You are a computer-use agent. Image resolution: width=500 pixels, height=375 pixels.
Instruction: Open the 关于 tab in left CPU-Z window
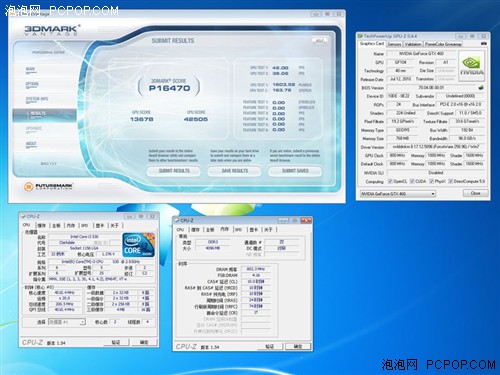tap(115, 225)
